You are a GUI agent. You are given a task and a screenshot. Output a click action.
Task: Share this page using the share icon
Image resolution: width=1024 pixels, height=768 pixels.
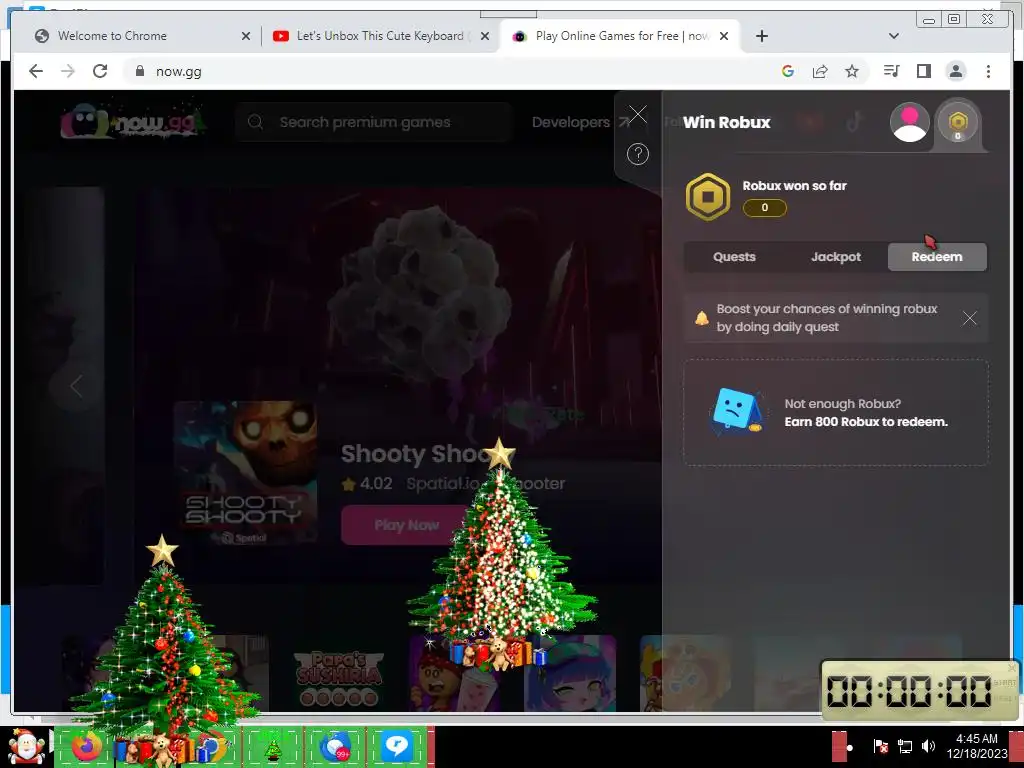pyautogui.click(x=820, y=71)
